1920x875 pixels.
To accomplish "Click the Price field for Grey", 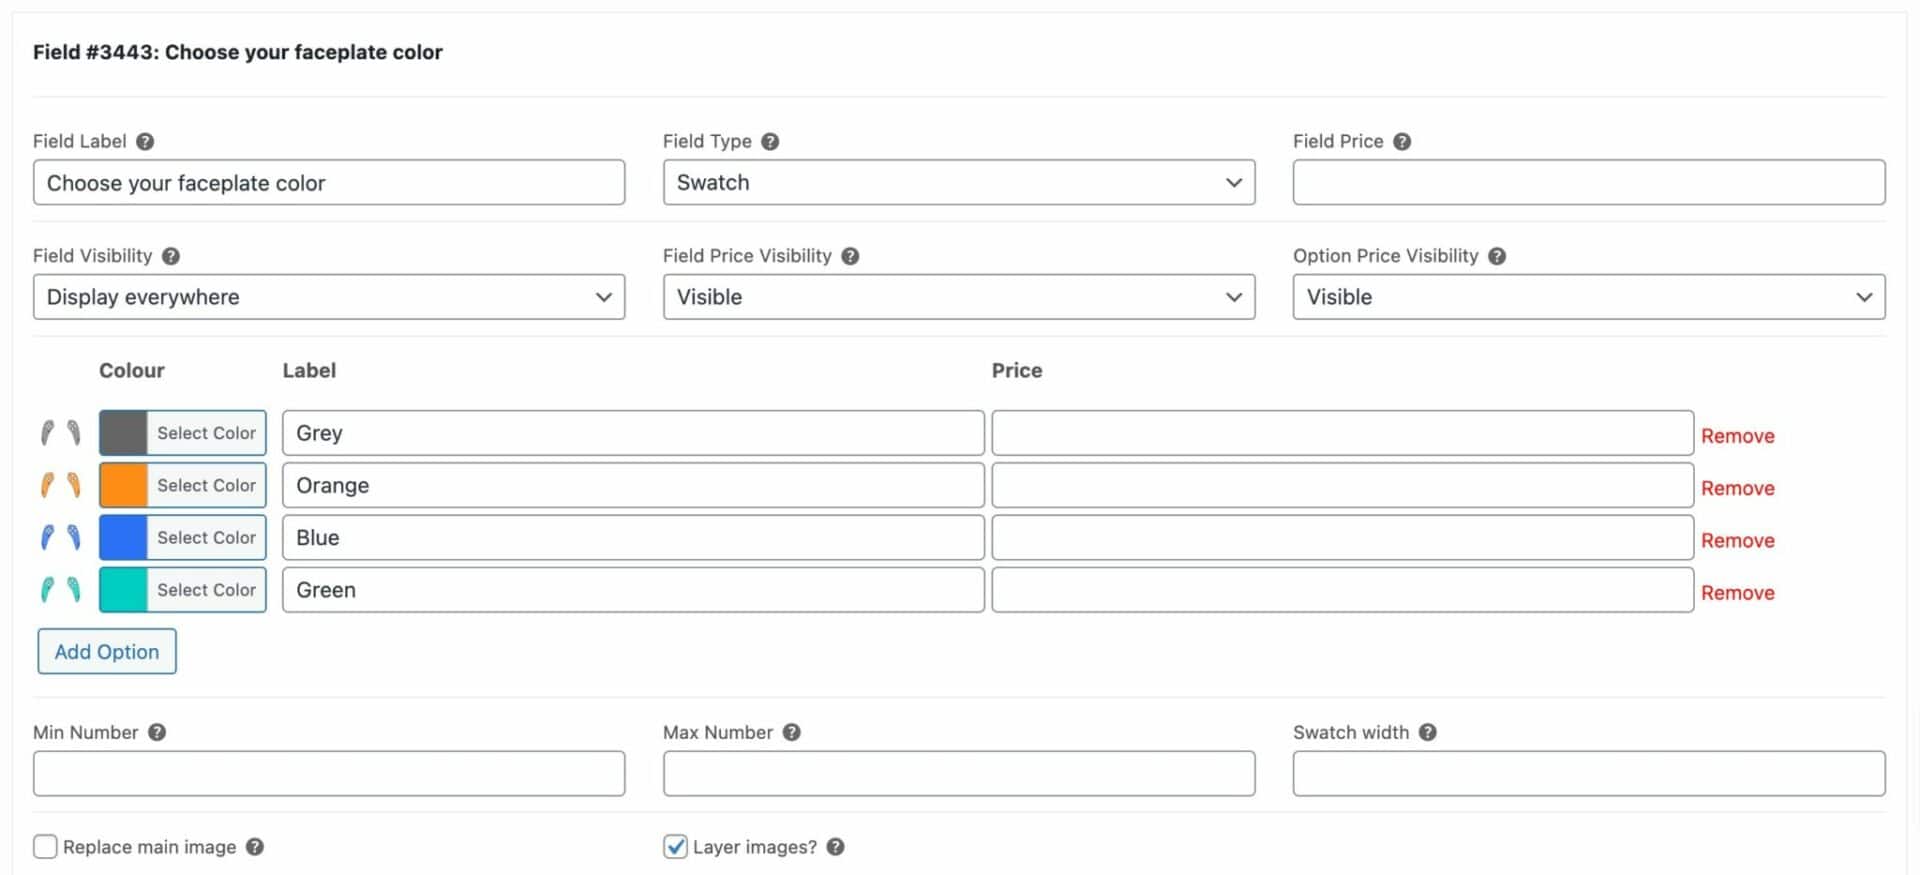I will tap(1343, 433).
